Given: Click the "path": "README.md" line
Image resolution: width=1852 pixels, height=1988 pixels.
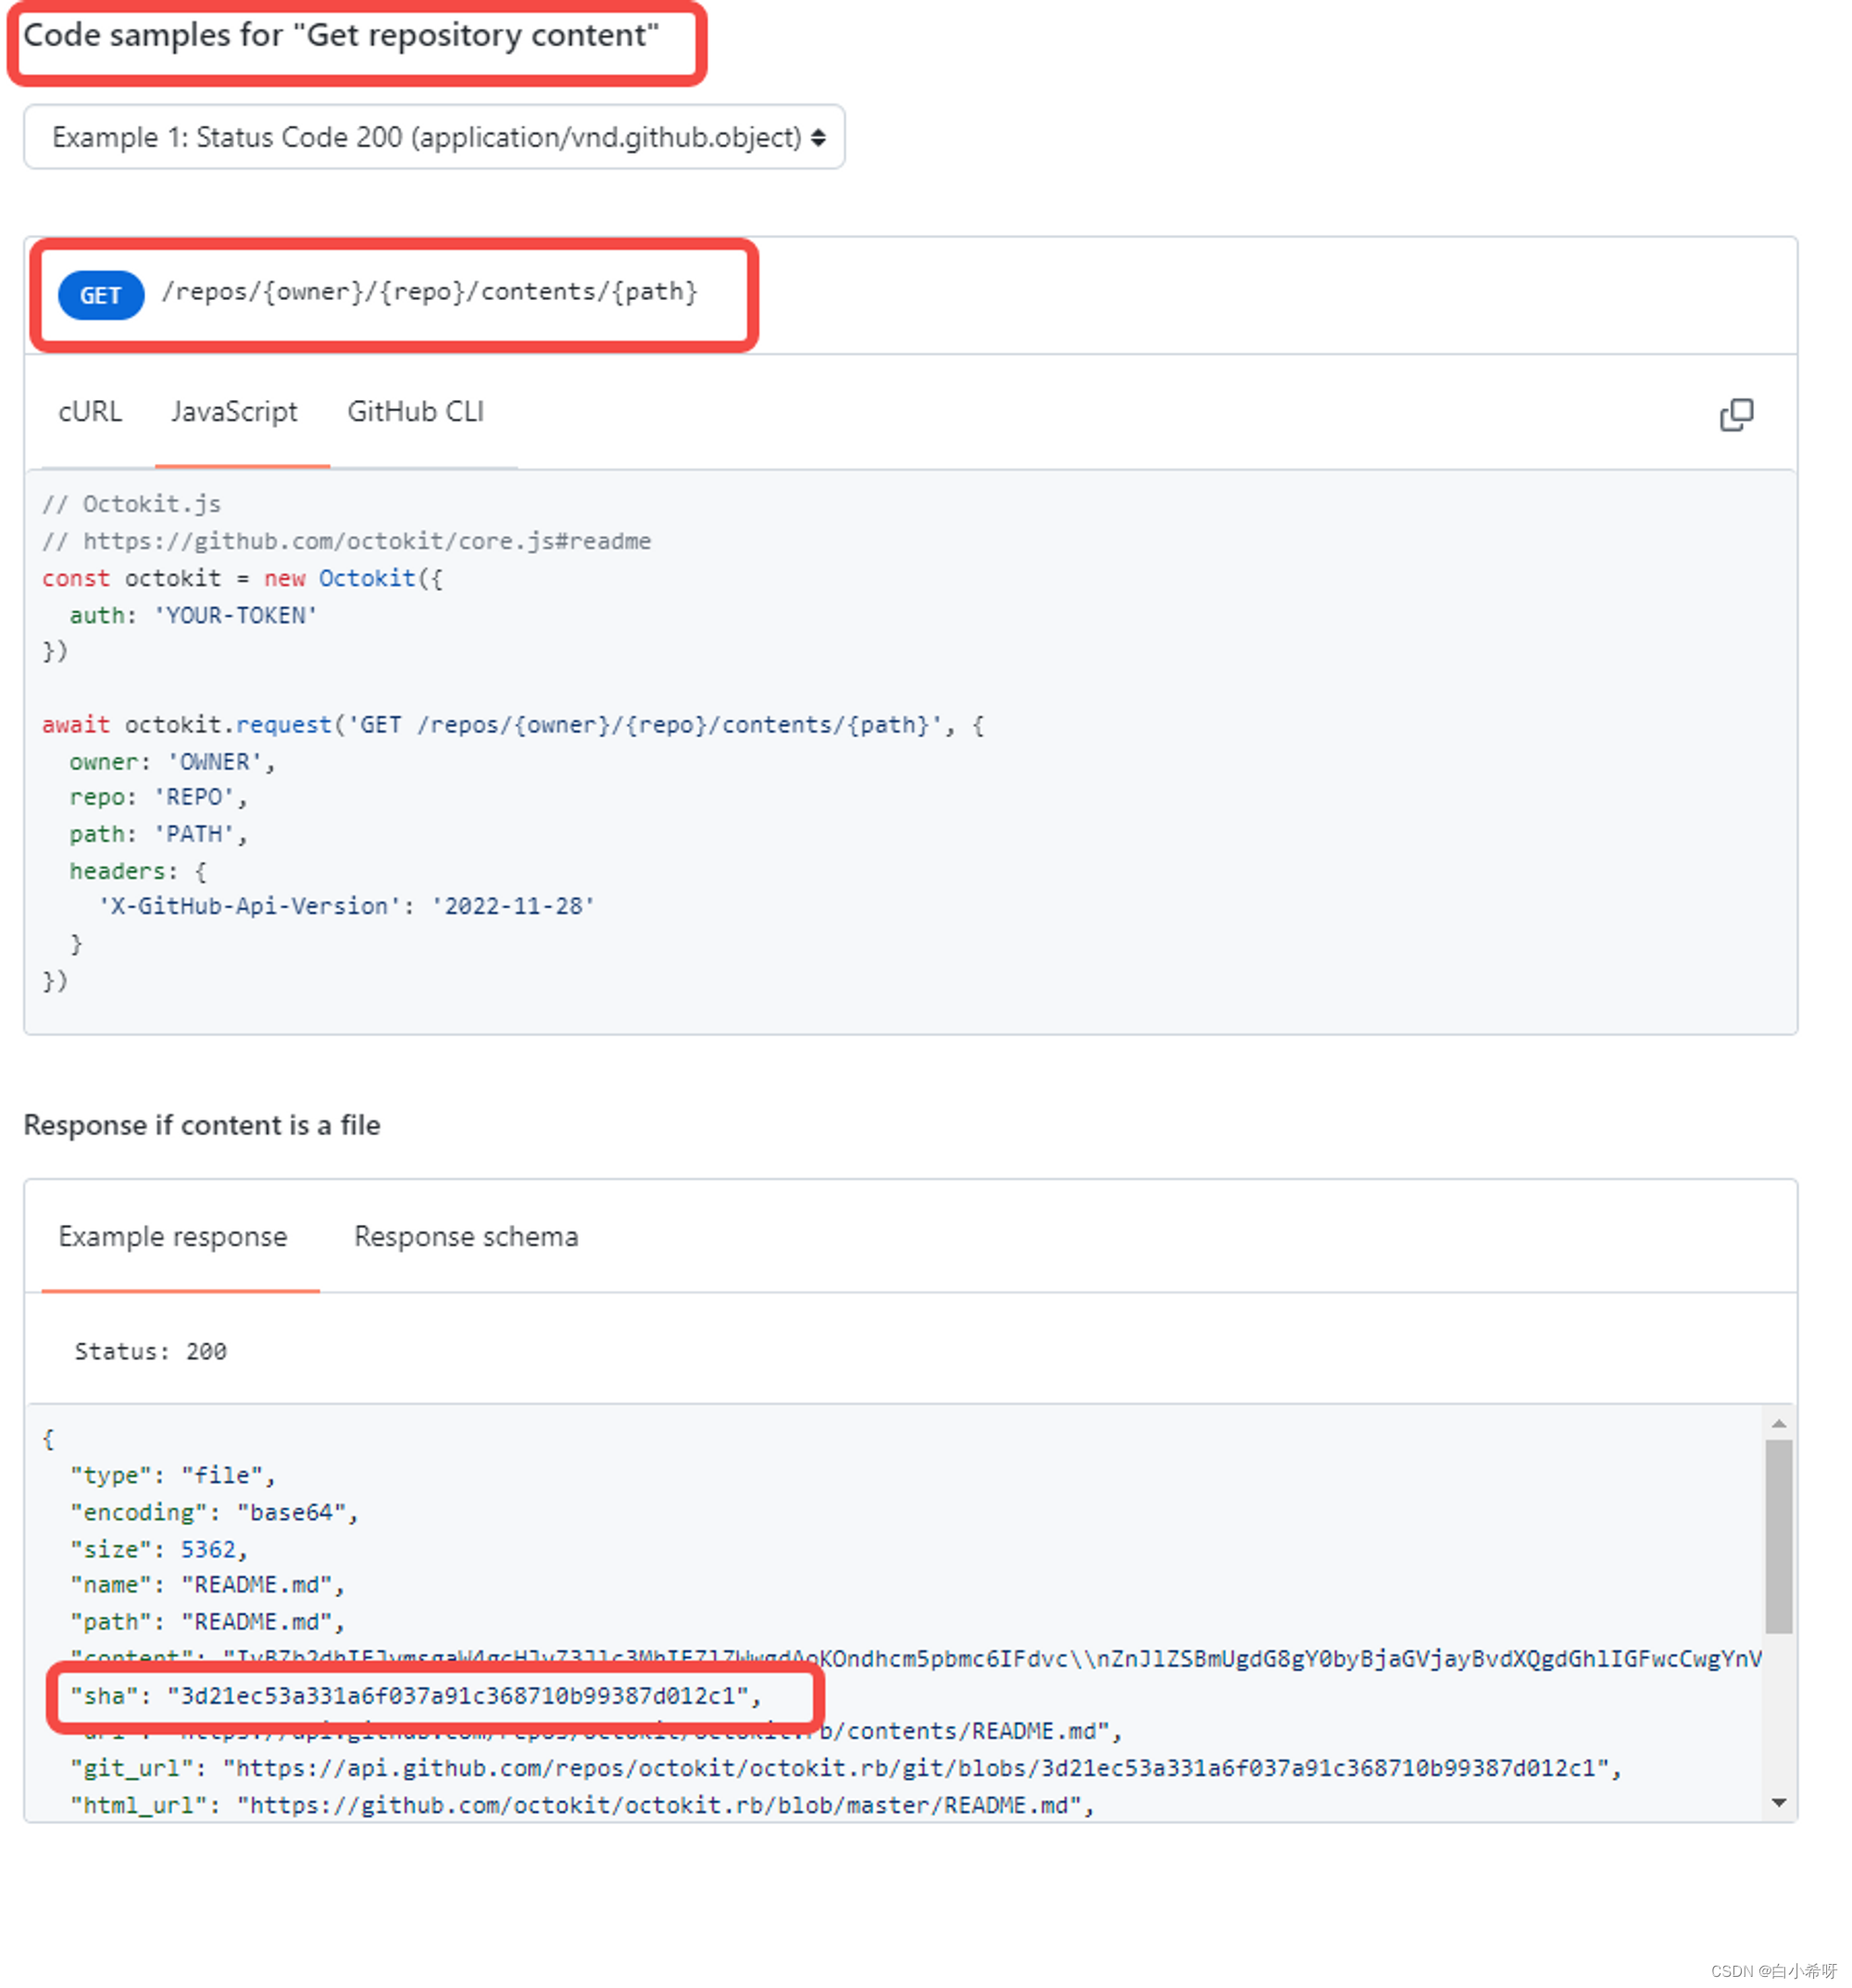Looking at the screenshot, I should pos(207,1622).
